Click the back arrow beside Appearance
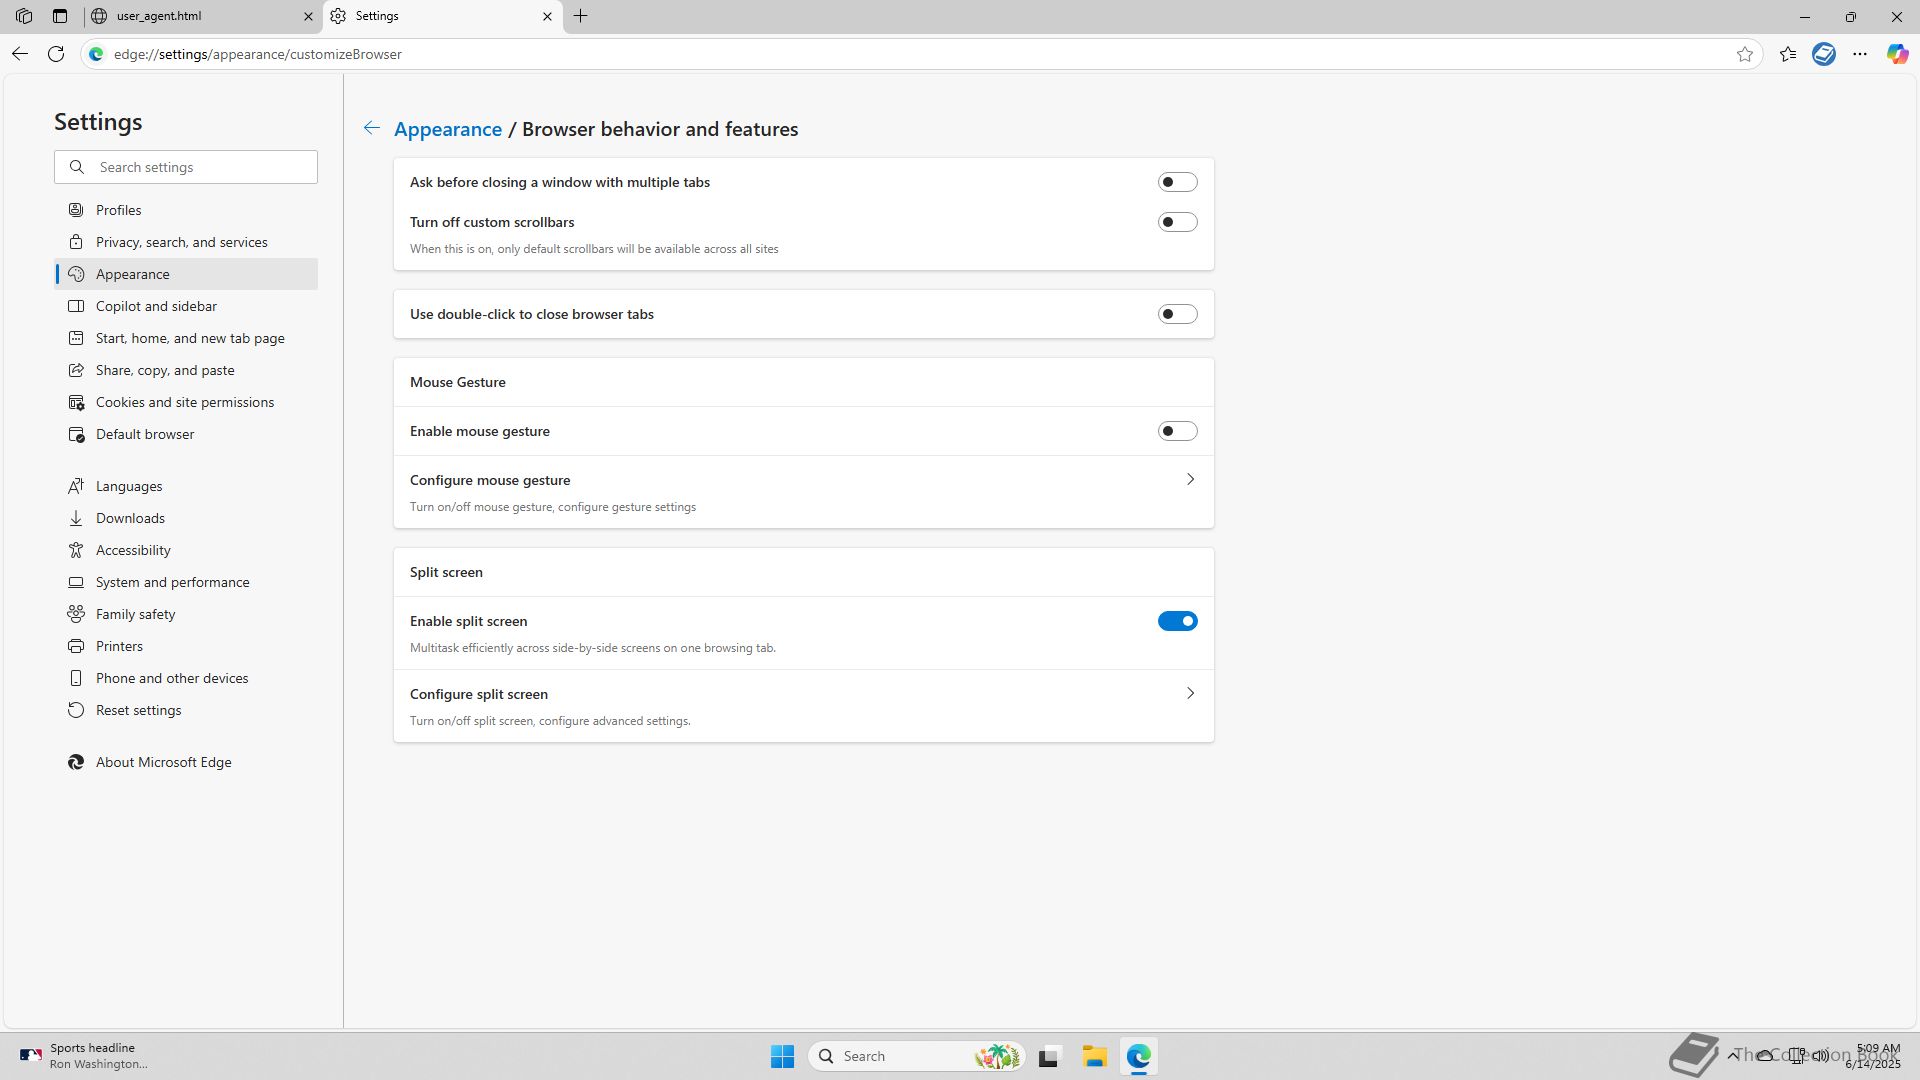Screen dimensions: 1920x1080 371,128
